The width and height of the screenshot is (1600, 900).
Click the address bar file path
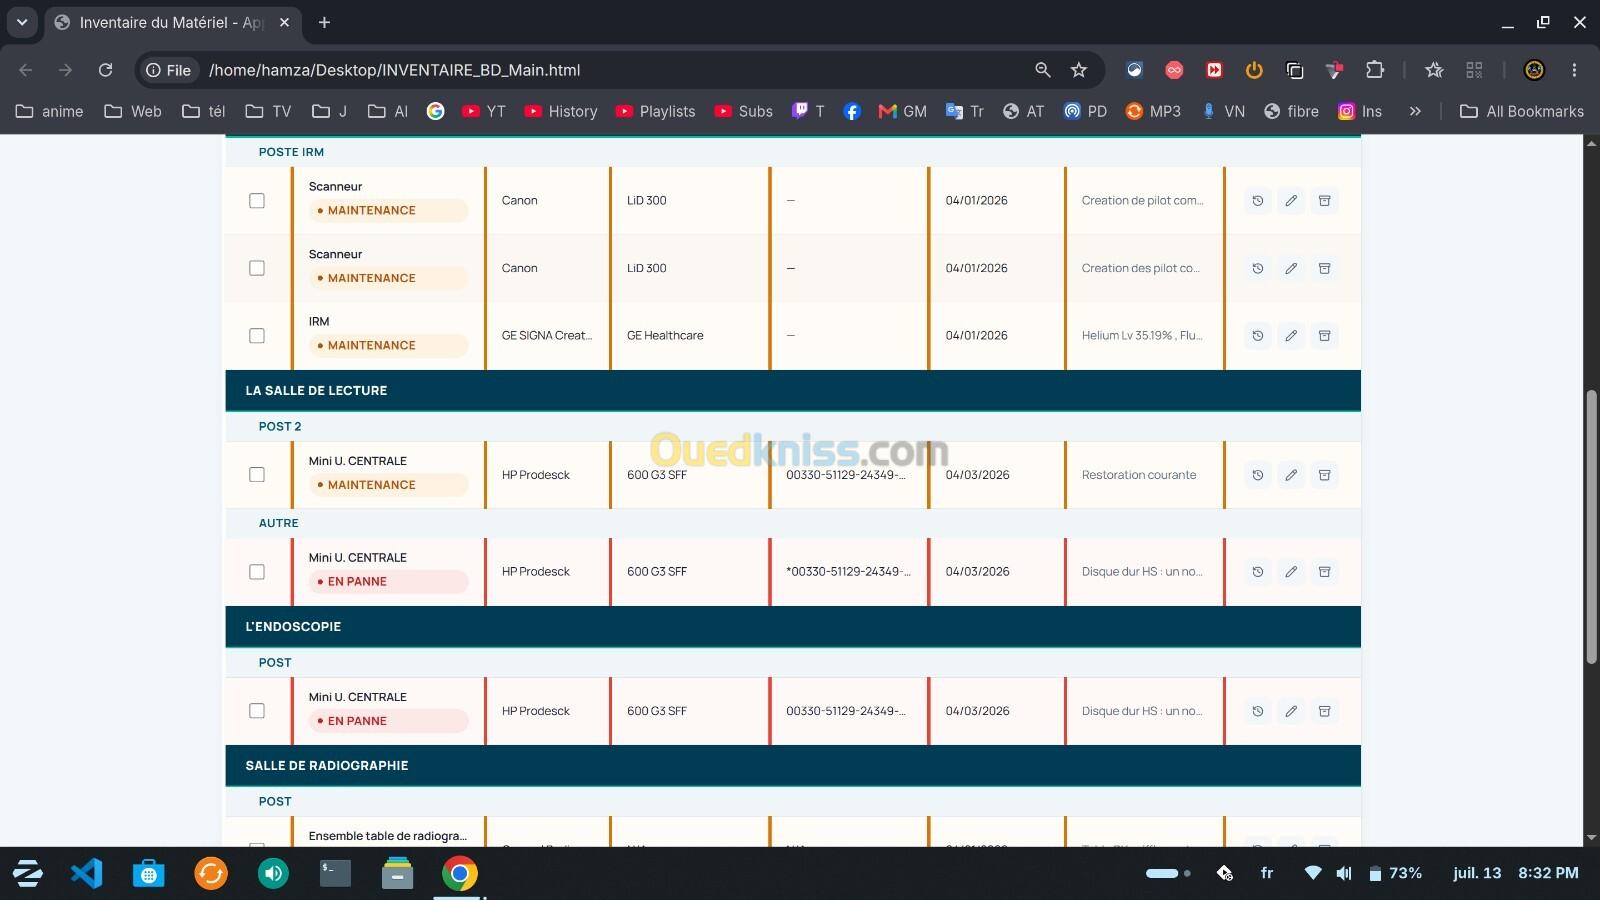click(394, 70)
